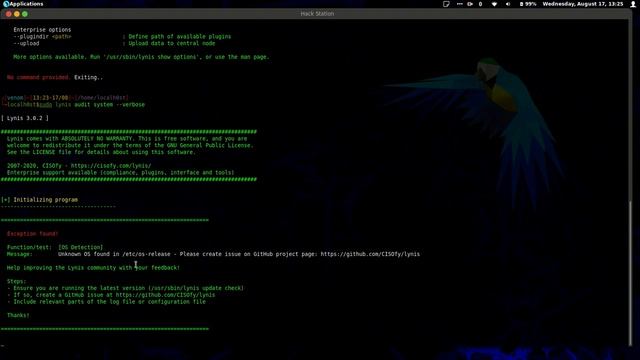Click the terminal vertical scrollbar
640x360 pixels.
click(630, 273)
